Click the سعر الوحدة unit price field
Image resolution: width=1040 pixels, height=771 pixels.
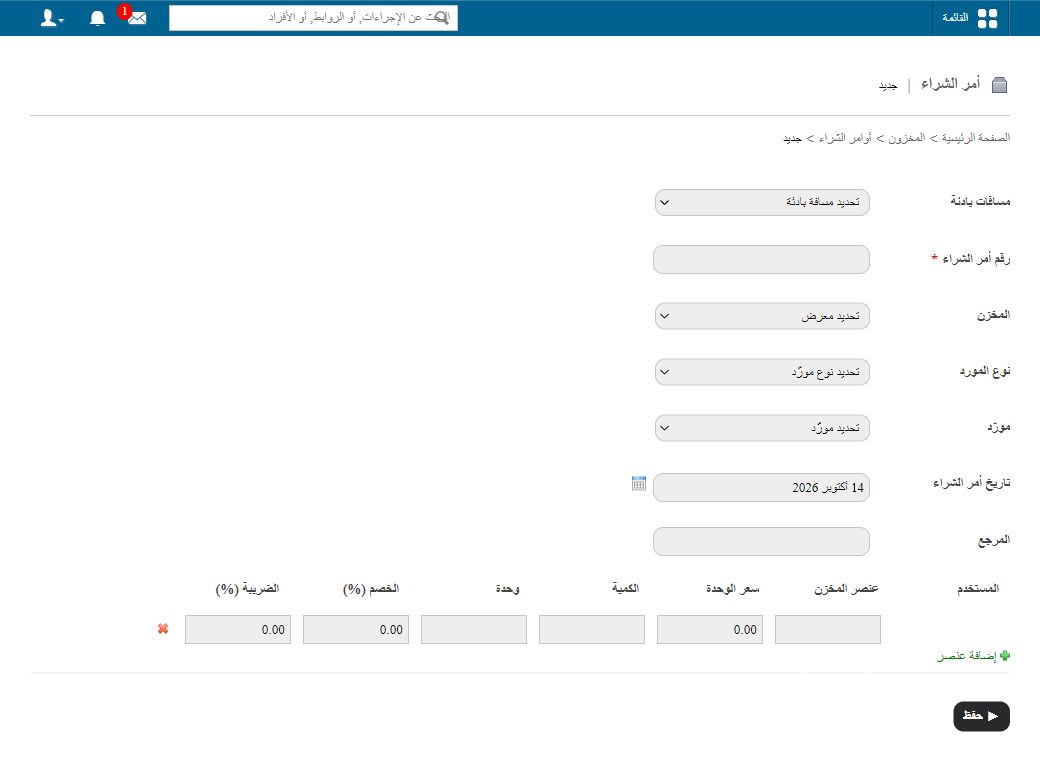point(710,629)
